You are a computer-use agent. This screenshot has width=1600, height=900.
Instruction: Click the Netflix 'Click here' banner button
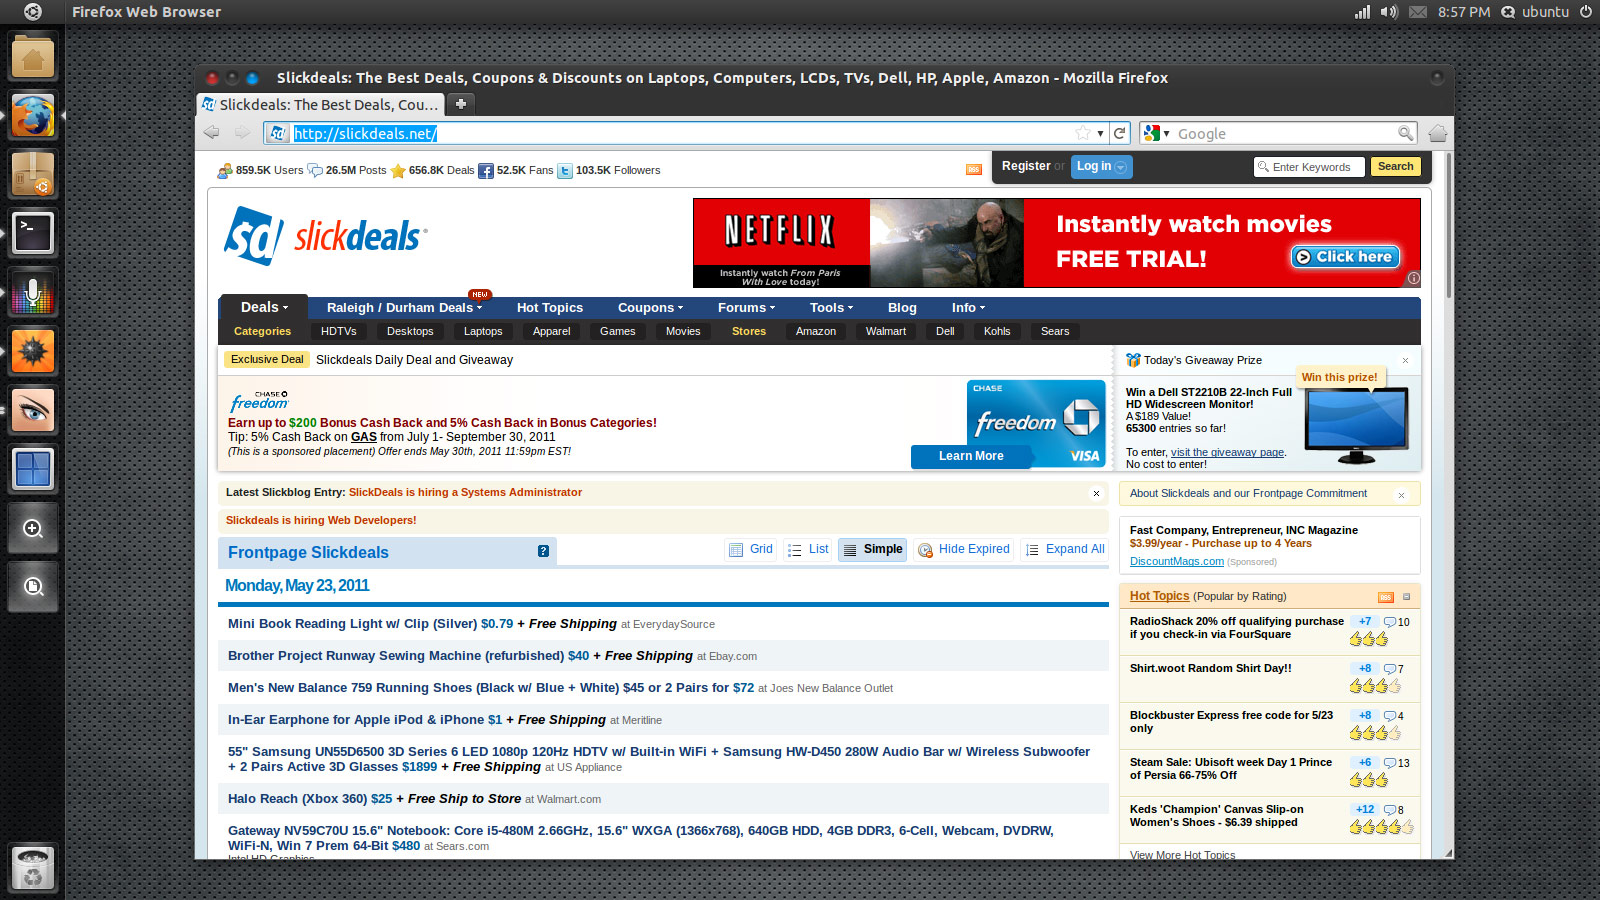pyautogui.click(x=1344, y=257)
